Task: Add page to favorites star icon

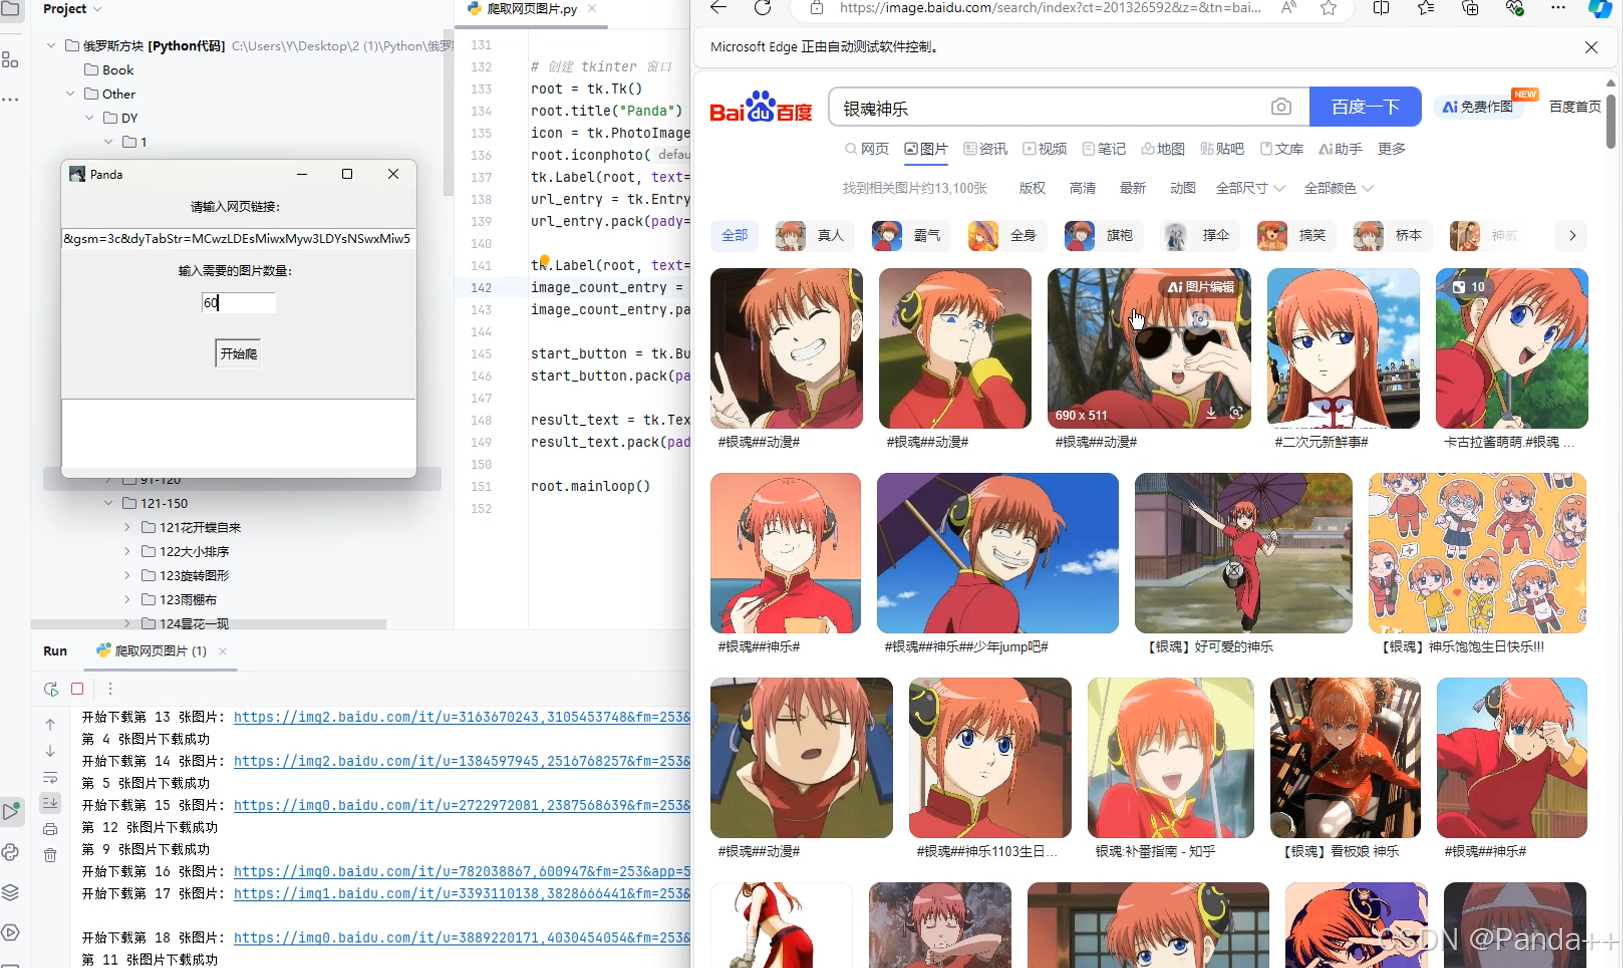Action: (x=1328, y=8)
